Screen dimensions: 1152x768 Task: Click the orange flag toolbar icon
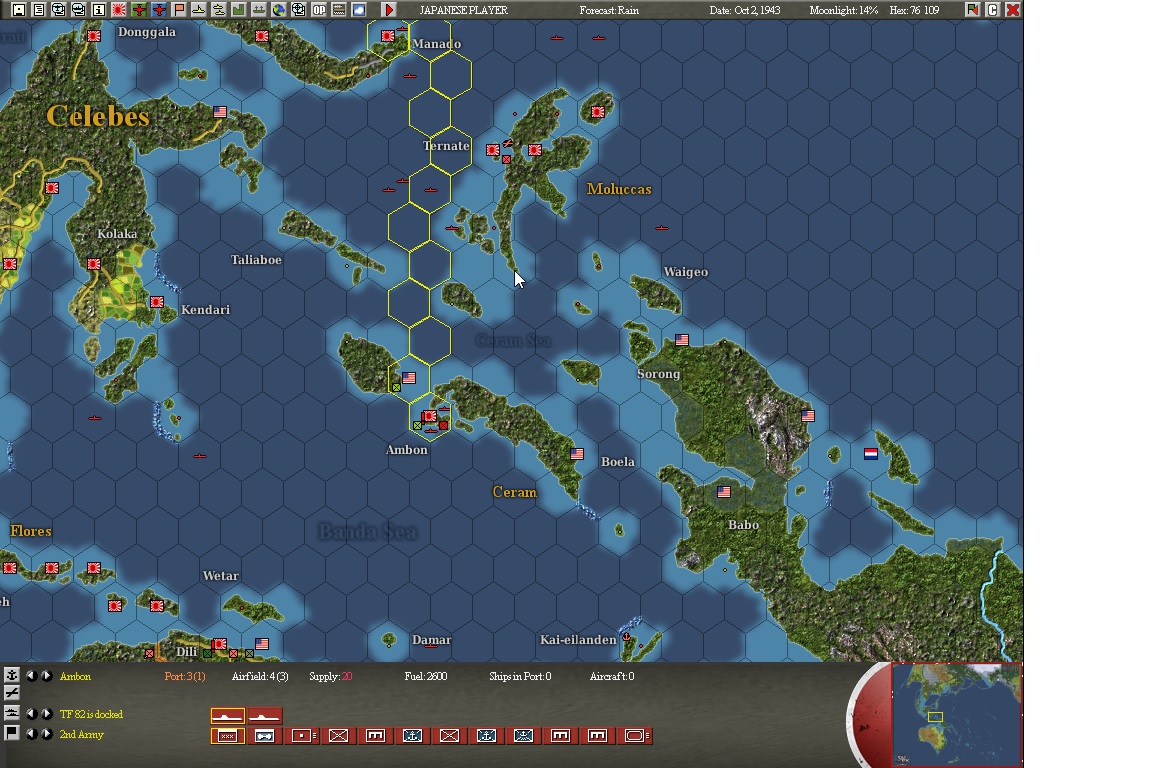[179, 10]
